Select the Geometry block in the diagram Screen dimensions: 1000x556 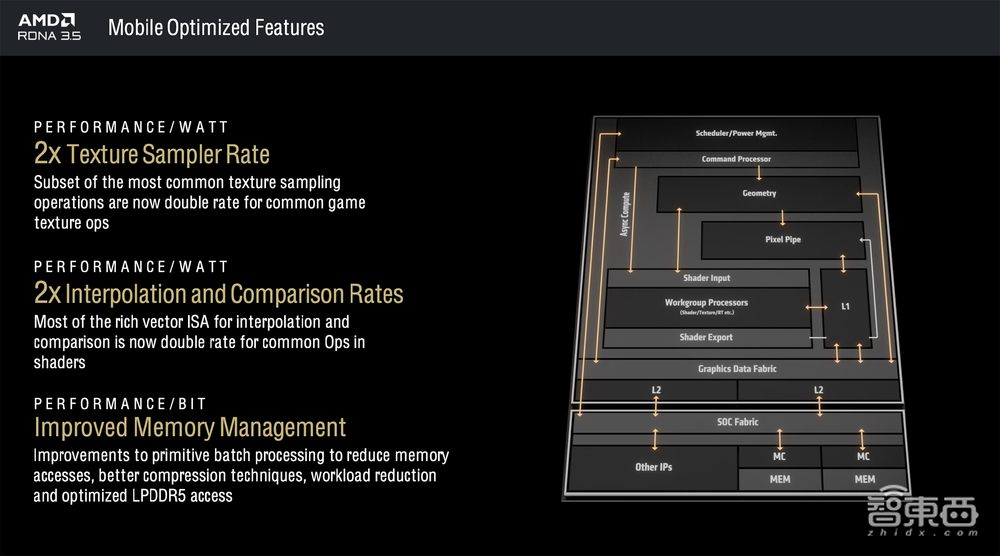click(x=758, y=193)
